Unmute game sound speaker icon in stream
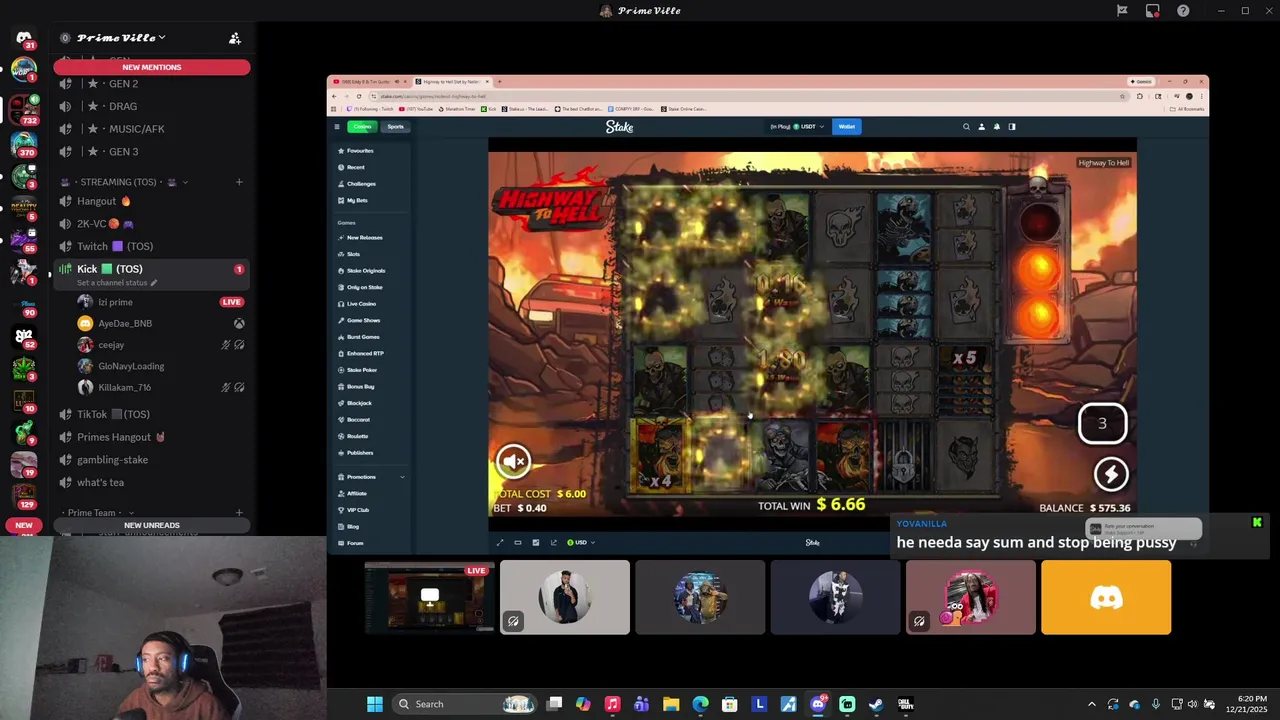The height and width of the screenshot is (720, 1280). [514, 461]
